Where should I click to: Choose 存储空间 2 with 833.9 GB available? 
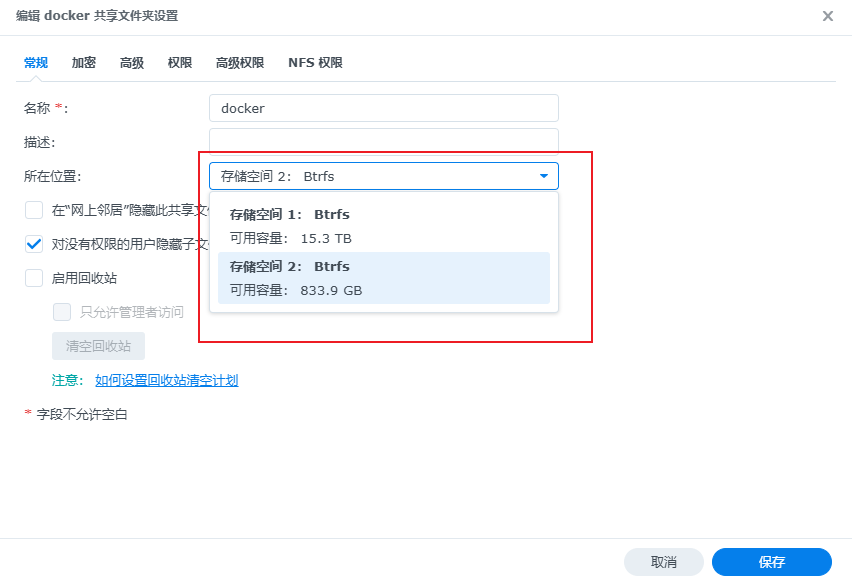coord(383,278)
